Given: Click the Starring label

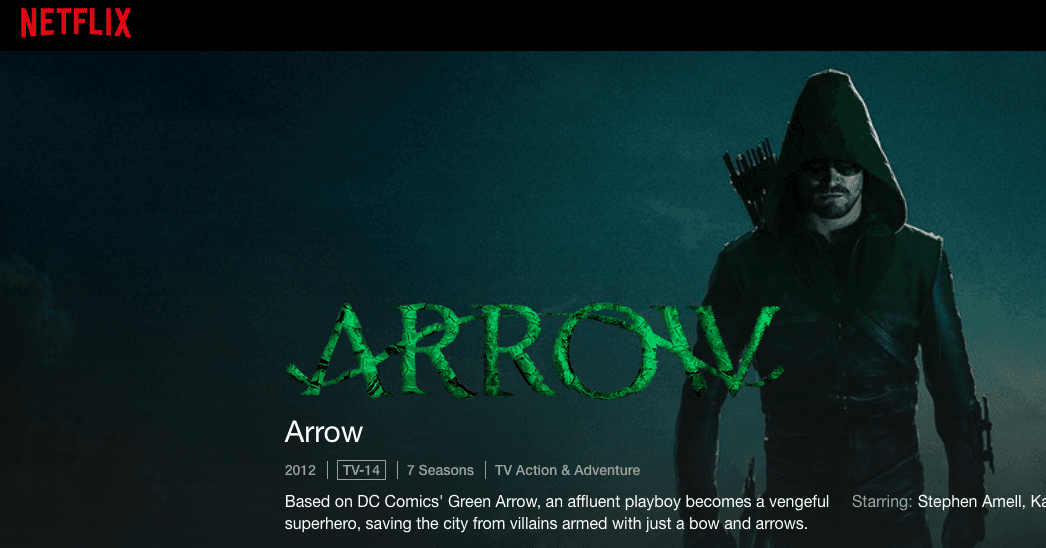Looking at the screenshot, I should (x=882, y=502).
